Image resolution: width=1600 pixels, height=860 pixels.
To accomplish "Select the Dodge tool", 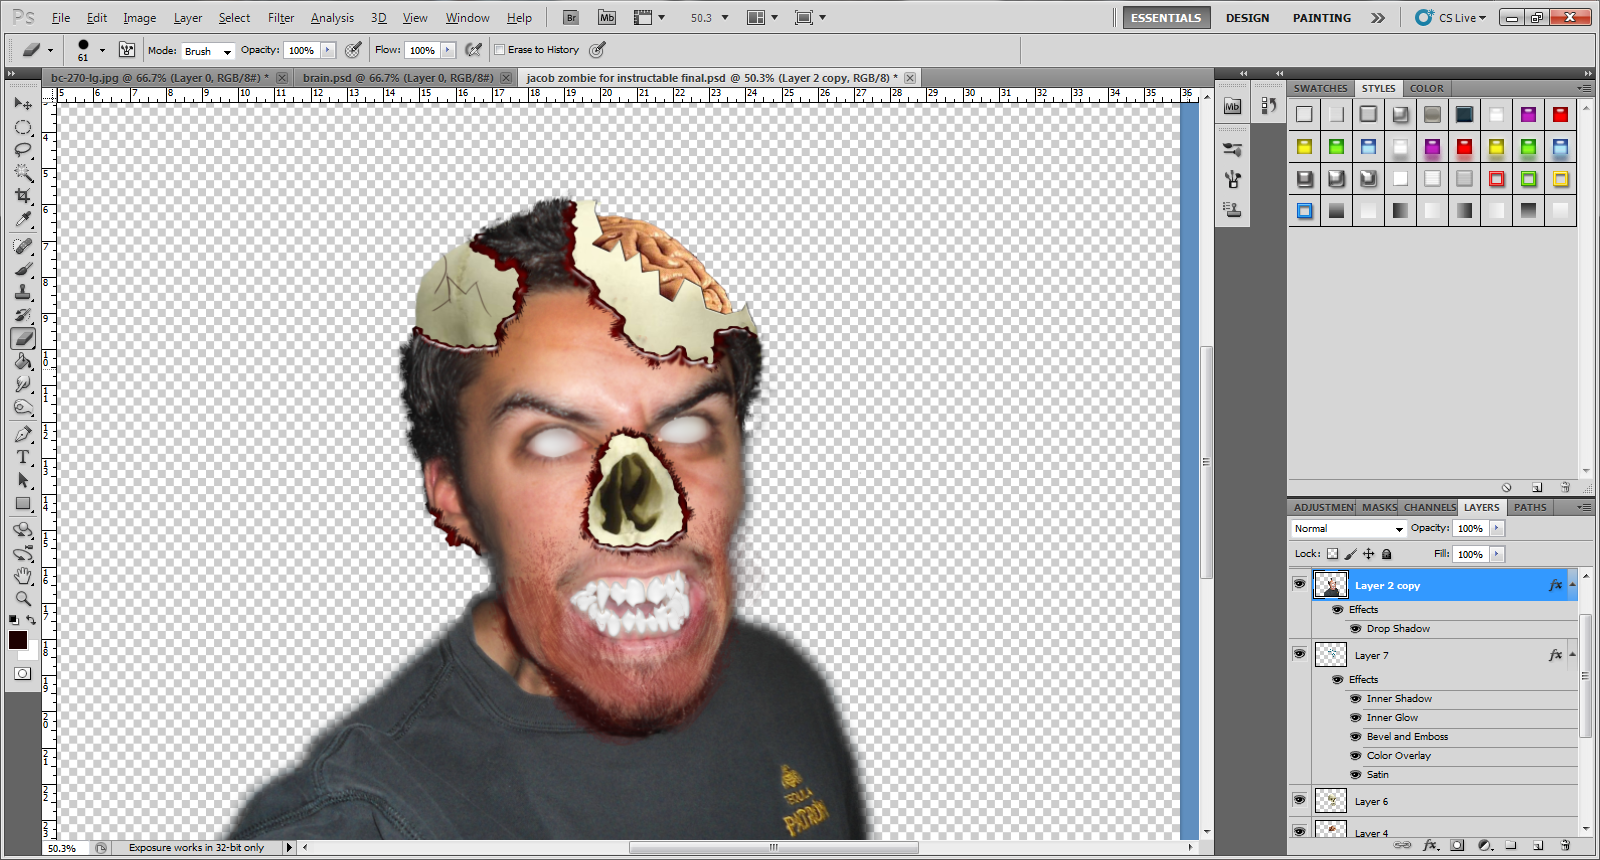I will 23,407.
